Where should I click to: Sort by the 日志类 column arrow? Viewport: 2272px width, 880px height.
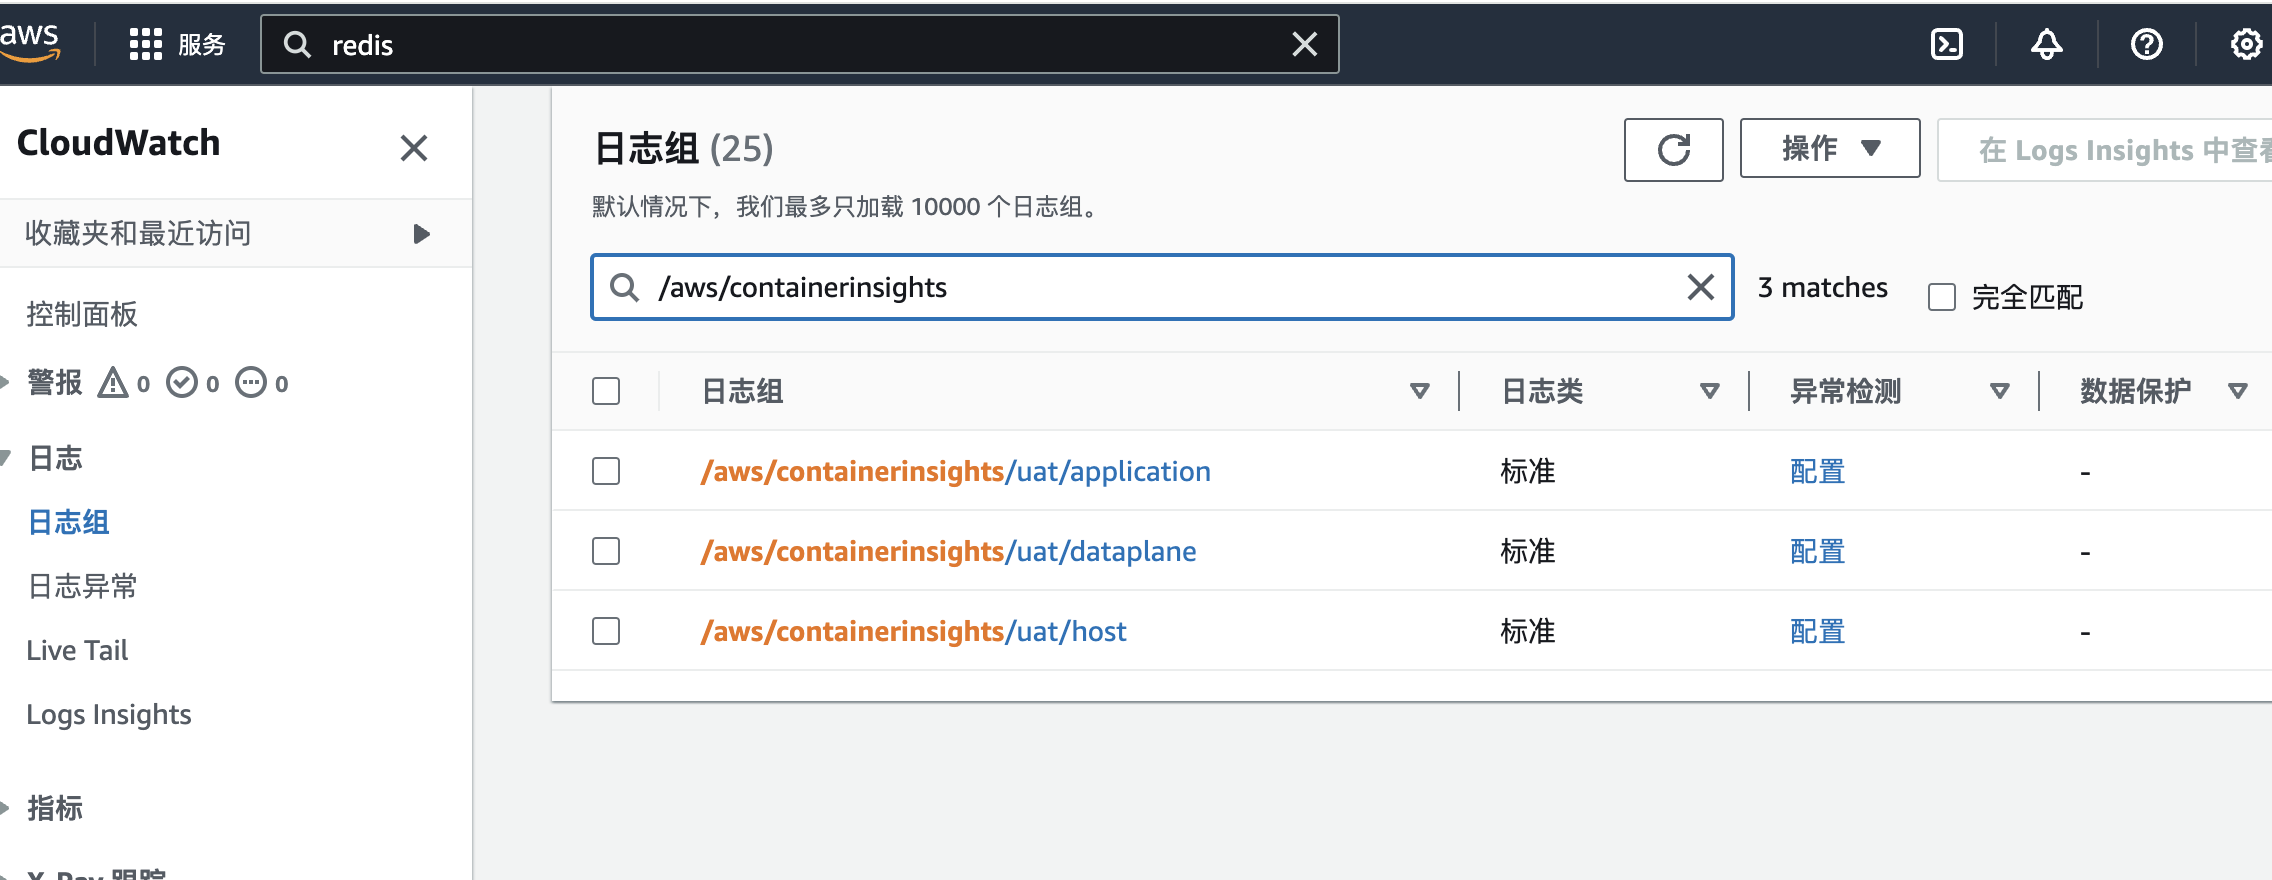[1710, 391]
